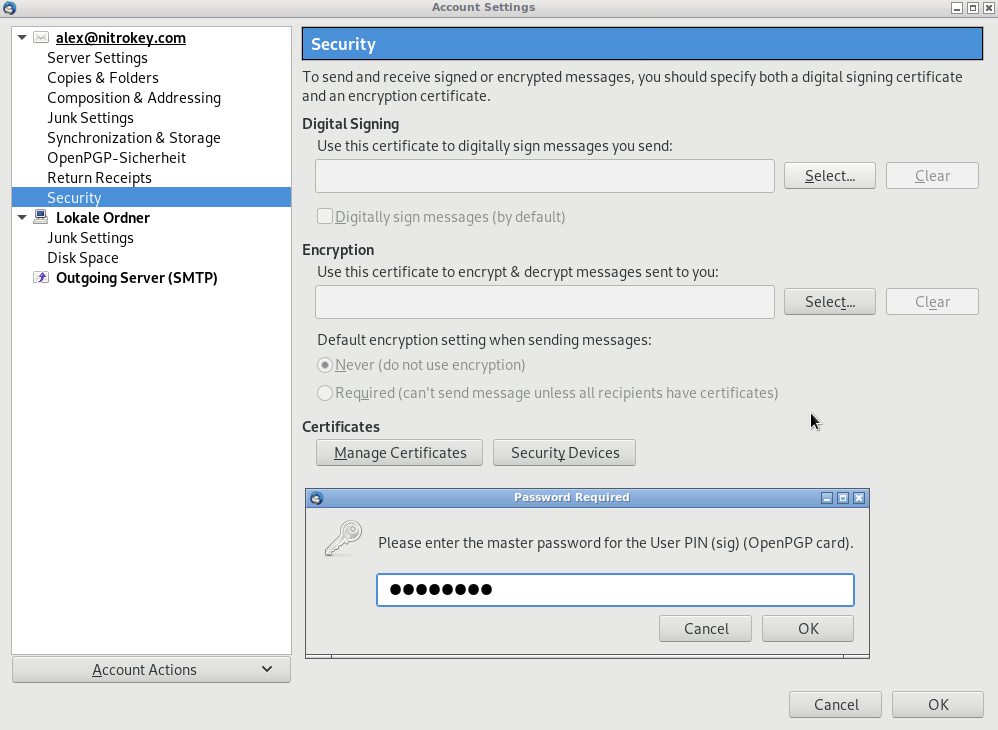This screenshot has width=998, height=730.
Task: Click the Lokale Ordner computer icon
Action: [41, 218]
